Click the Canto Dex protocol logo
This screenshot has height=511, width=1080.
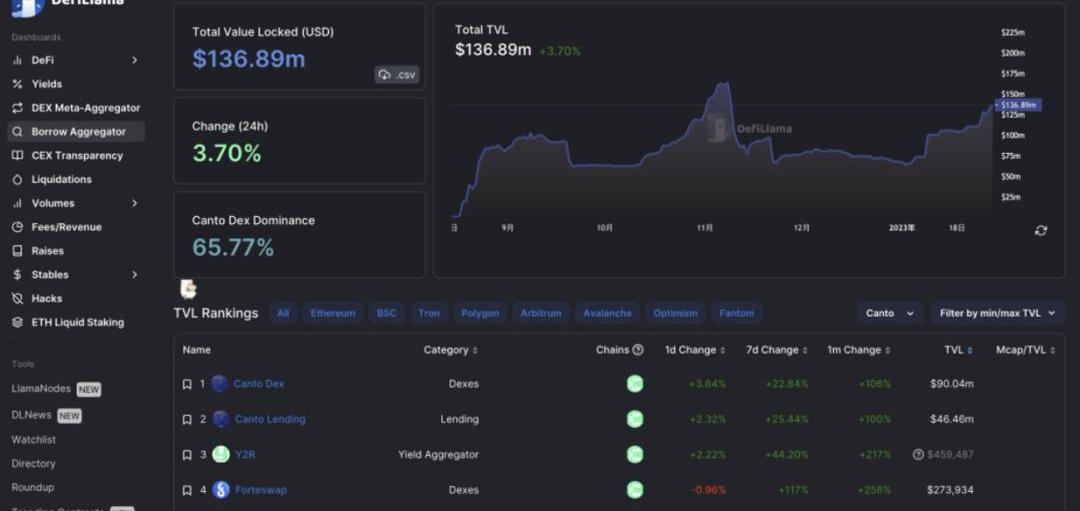220,384
